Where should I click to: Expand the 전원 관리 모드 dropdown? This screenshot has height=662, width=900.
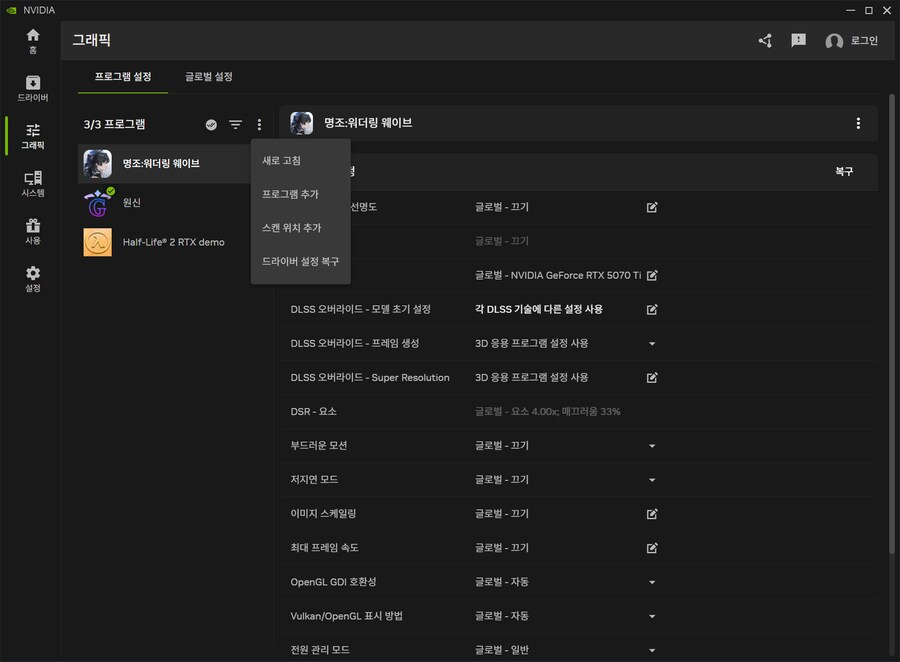652,651
